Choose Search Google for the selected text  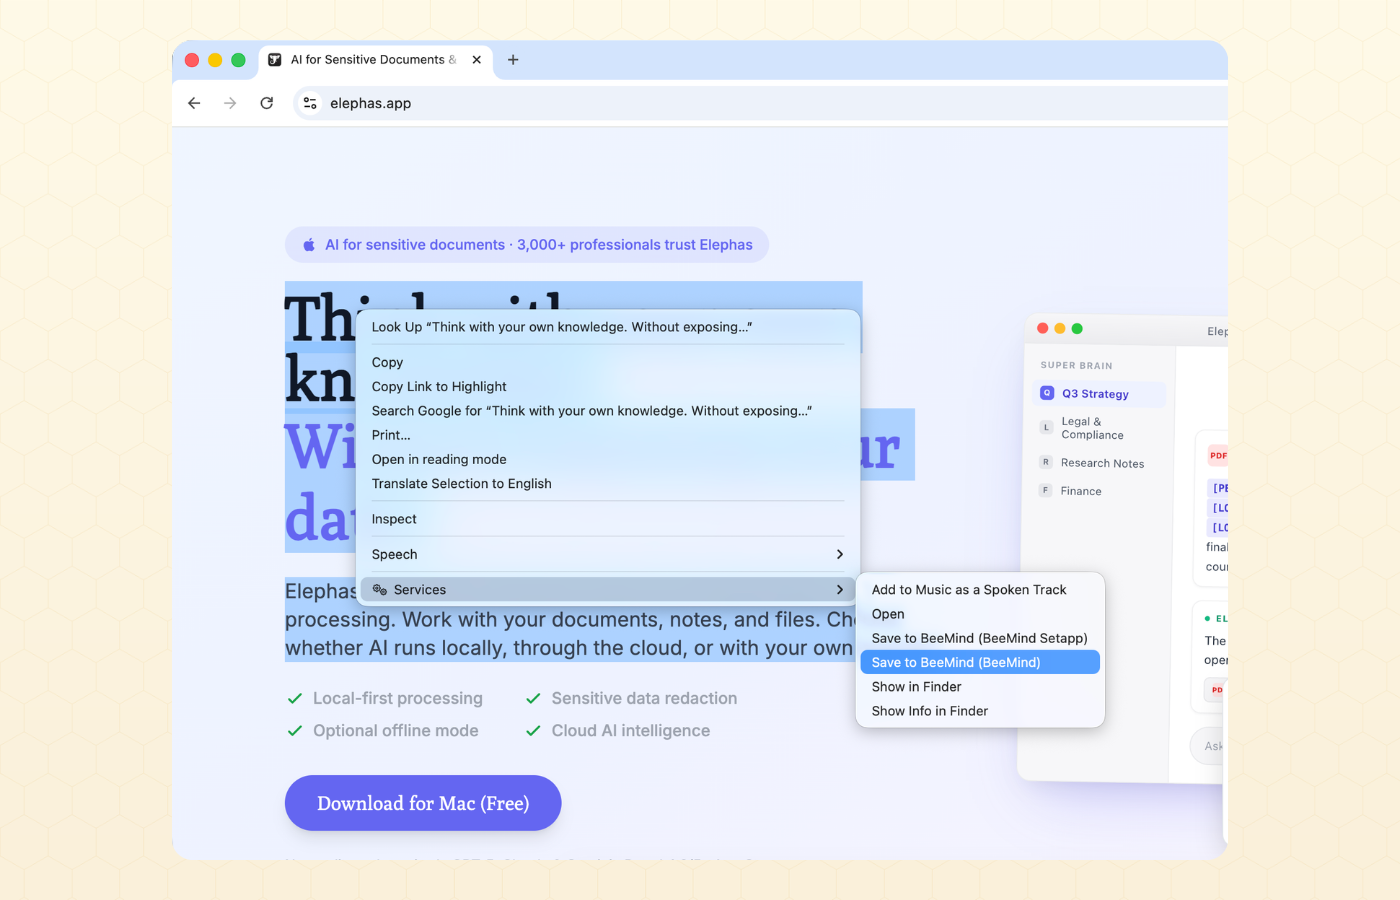coord(608,411)
